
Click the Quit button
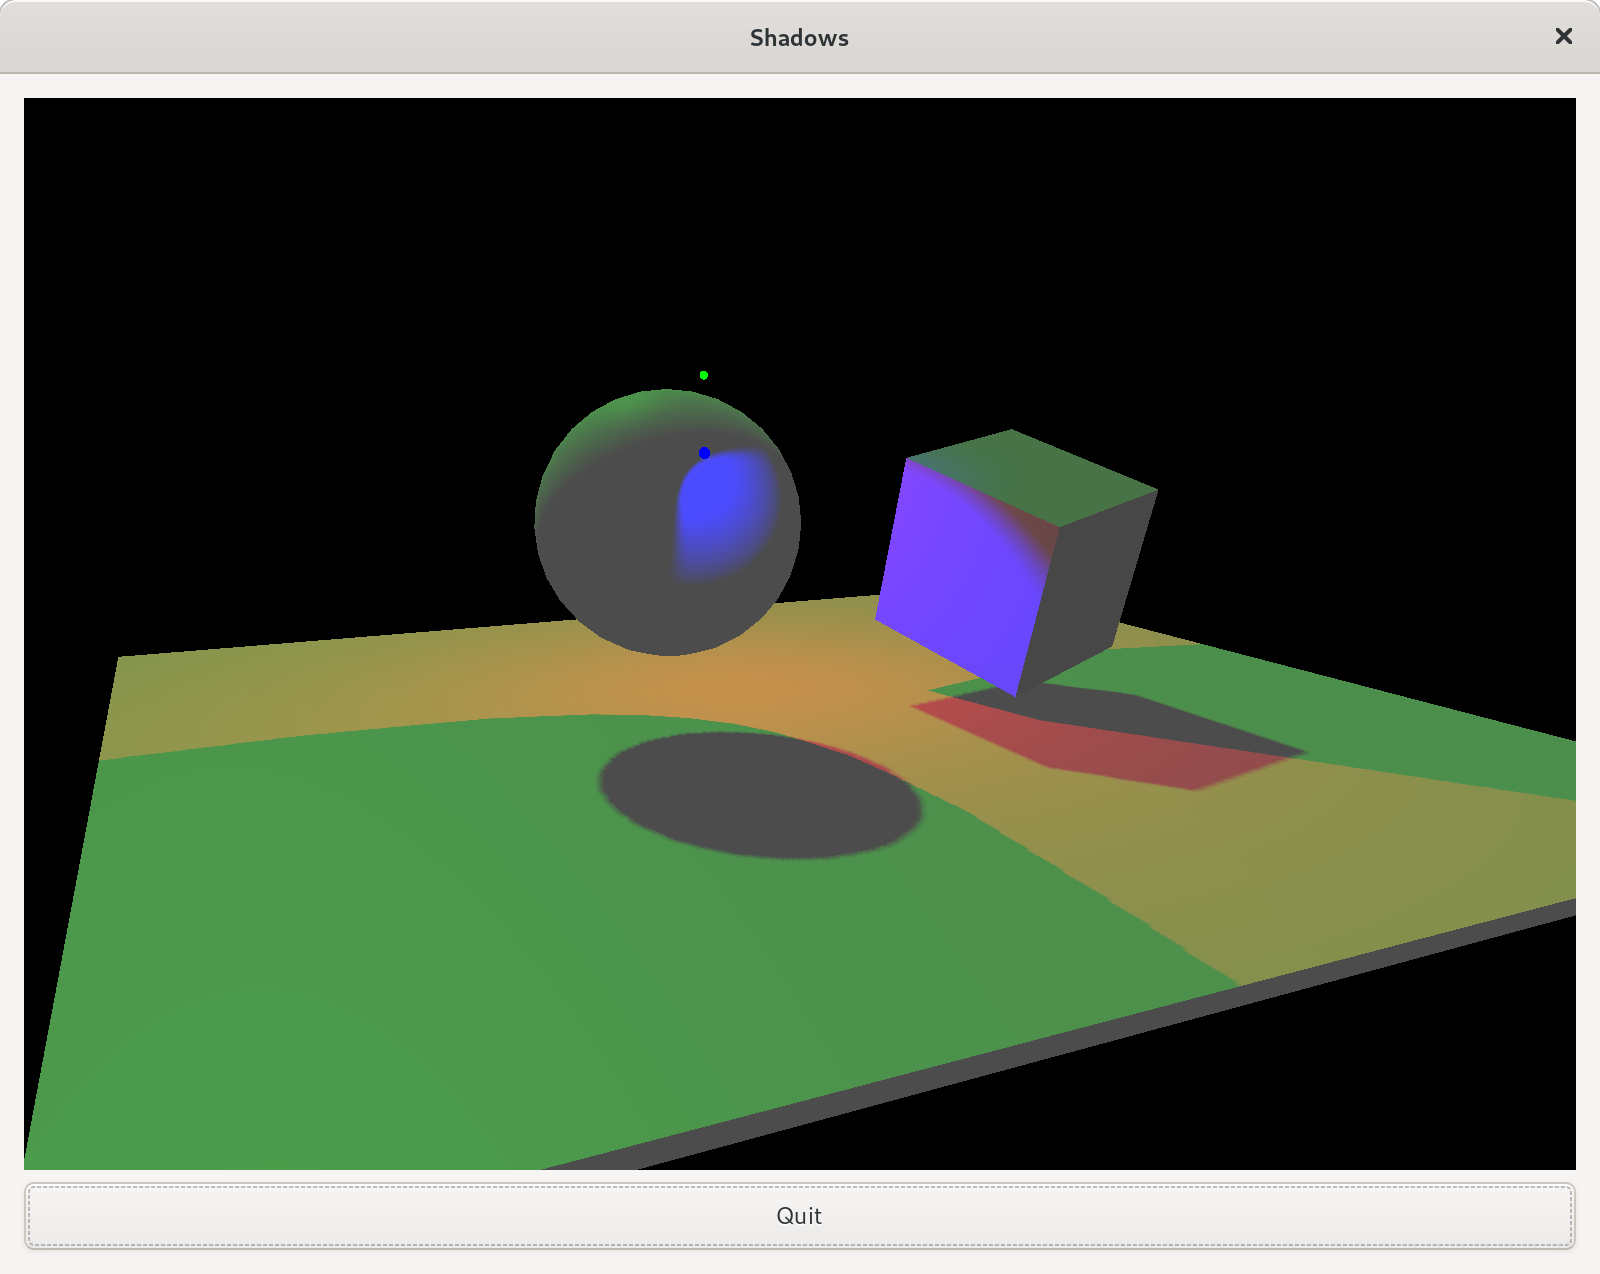pyautogui.click(x=799, y=1216)
